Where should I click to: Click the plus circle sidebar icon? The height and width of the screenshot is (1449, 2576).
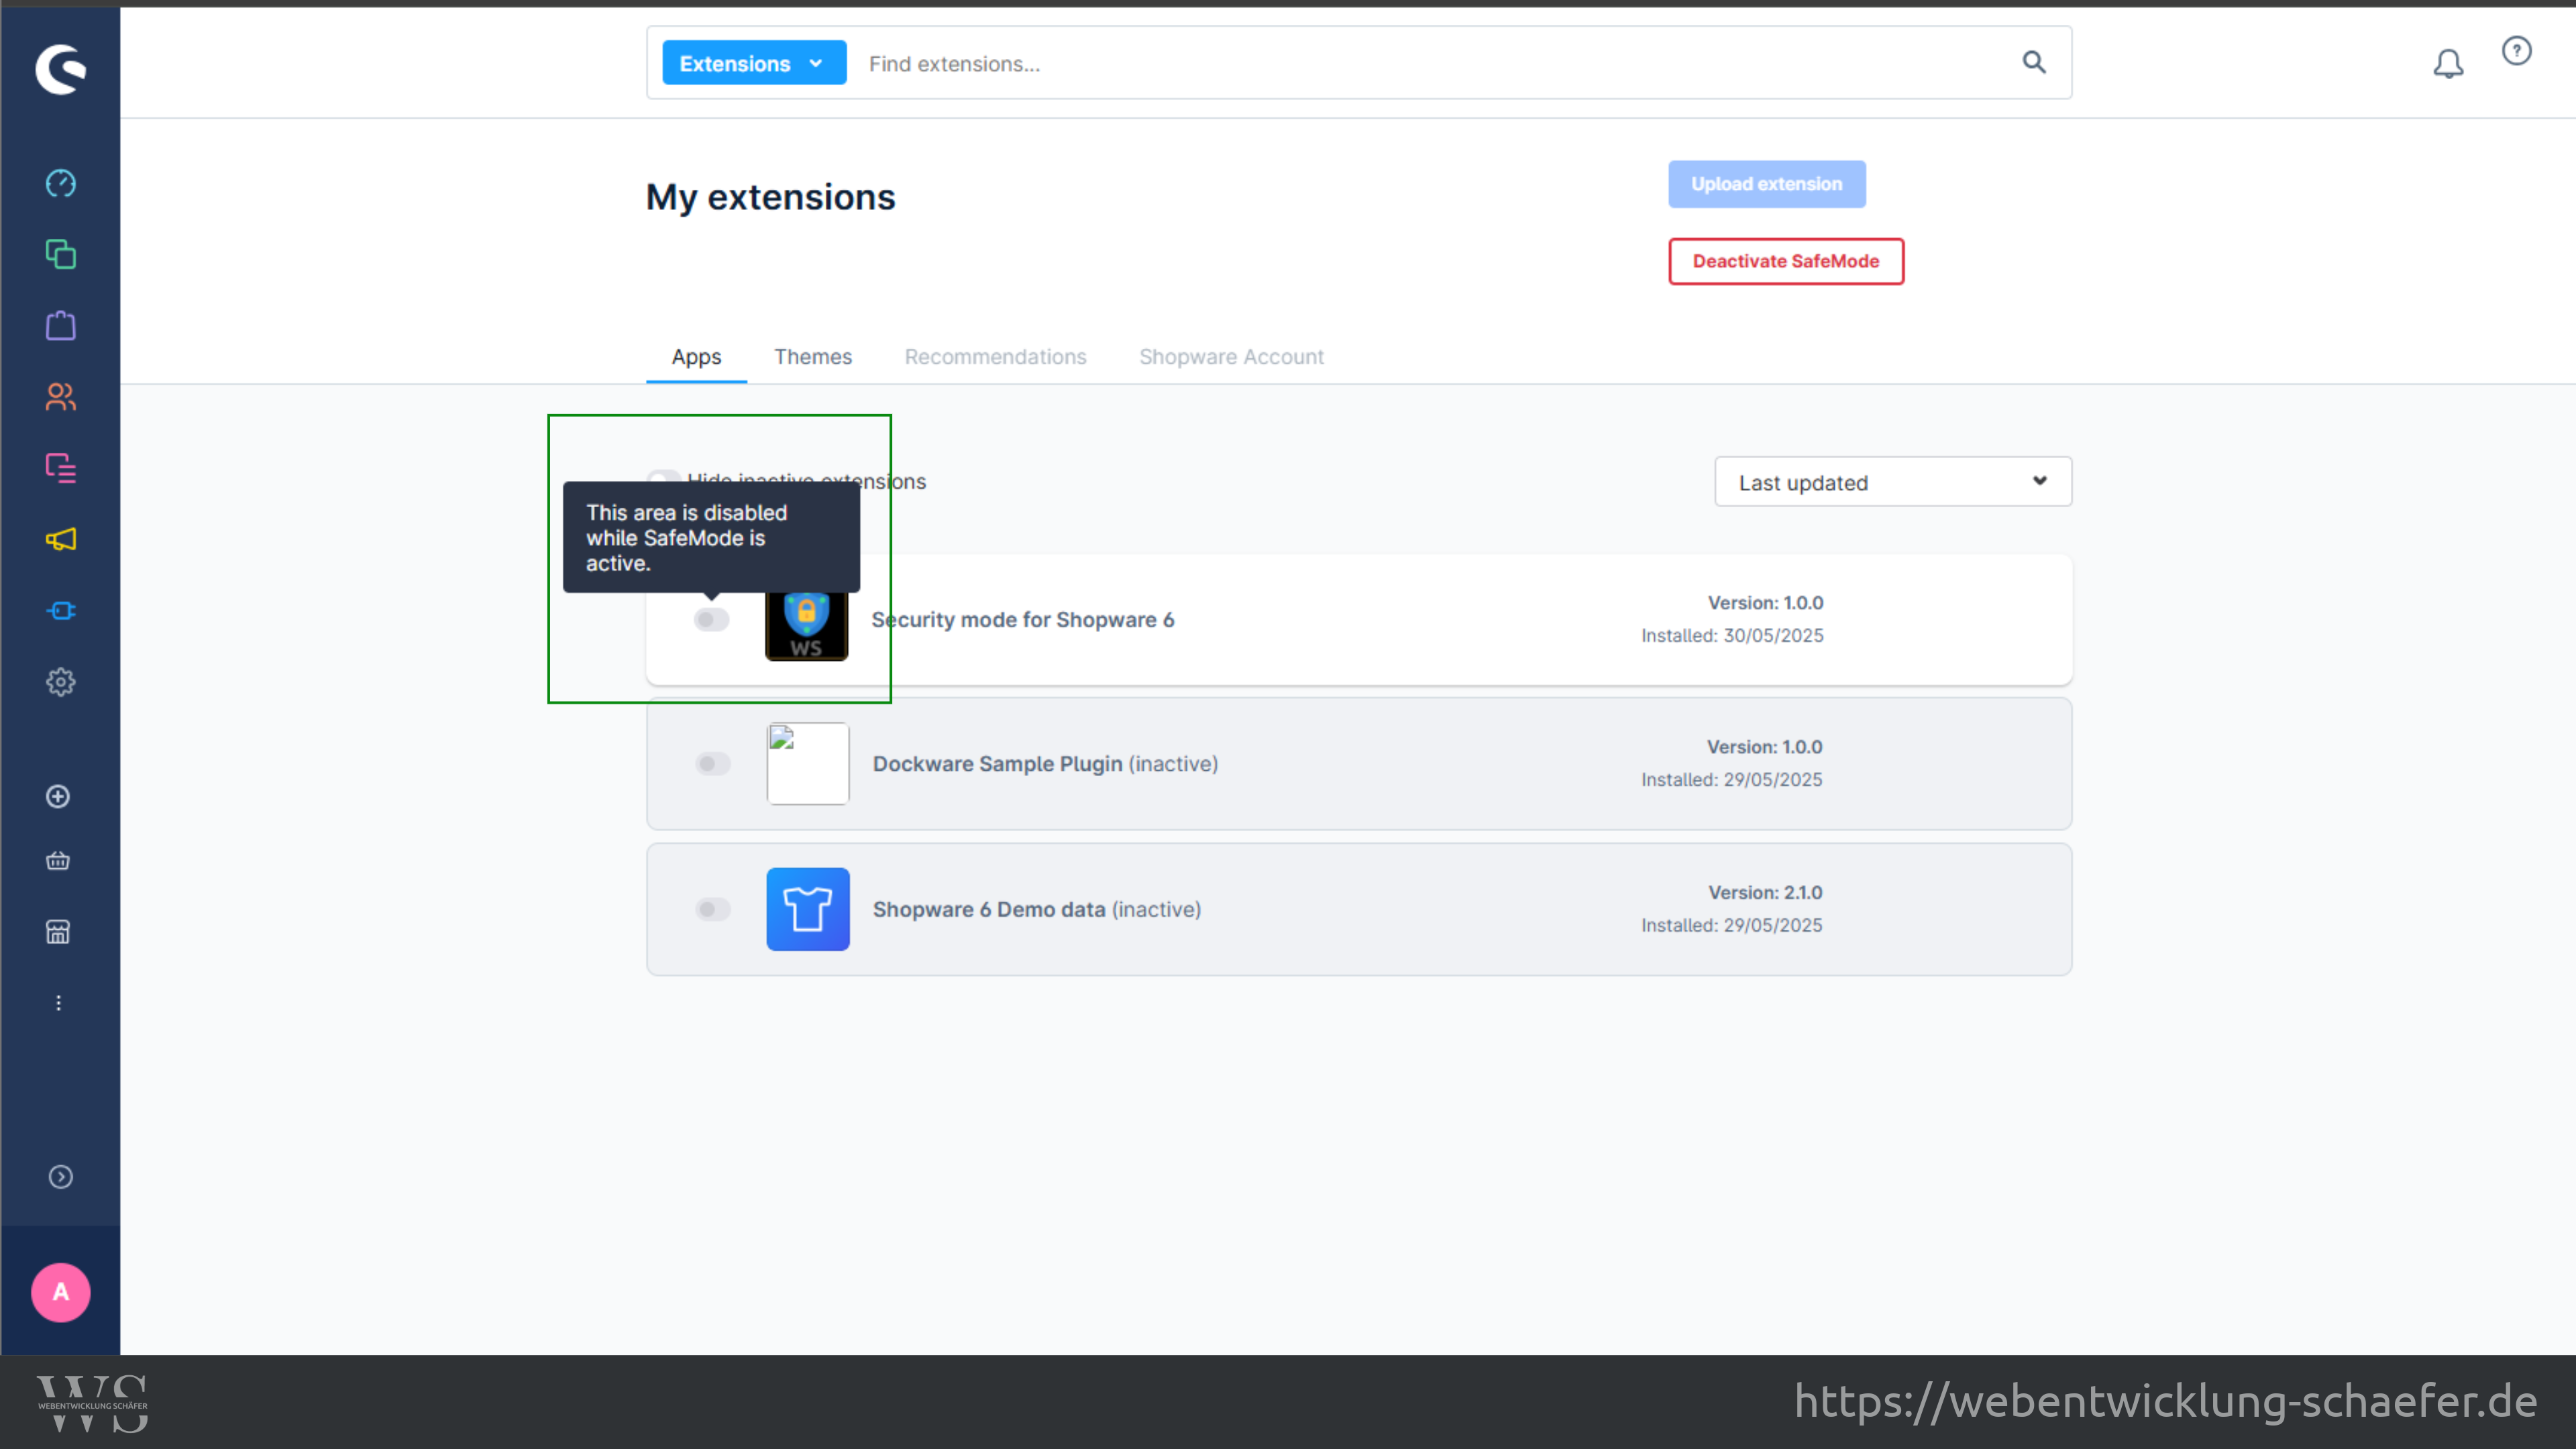(58, 796)
